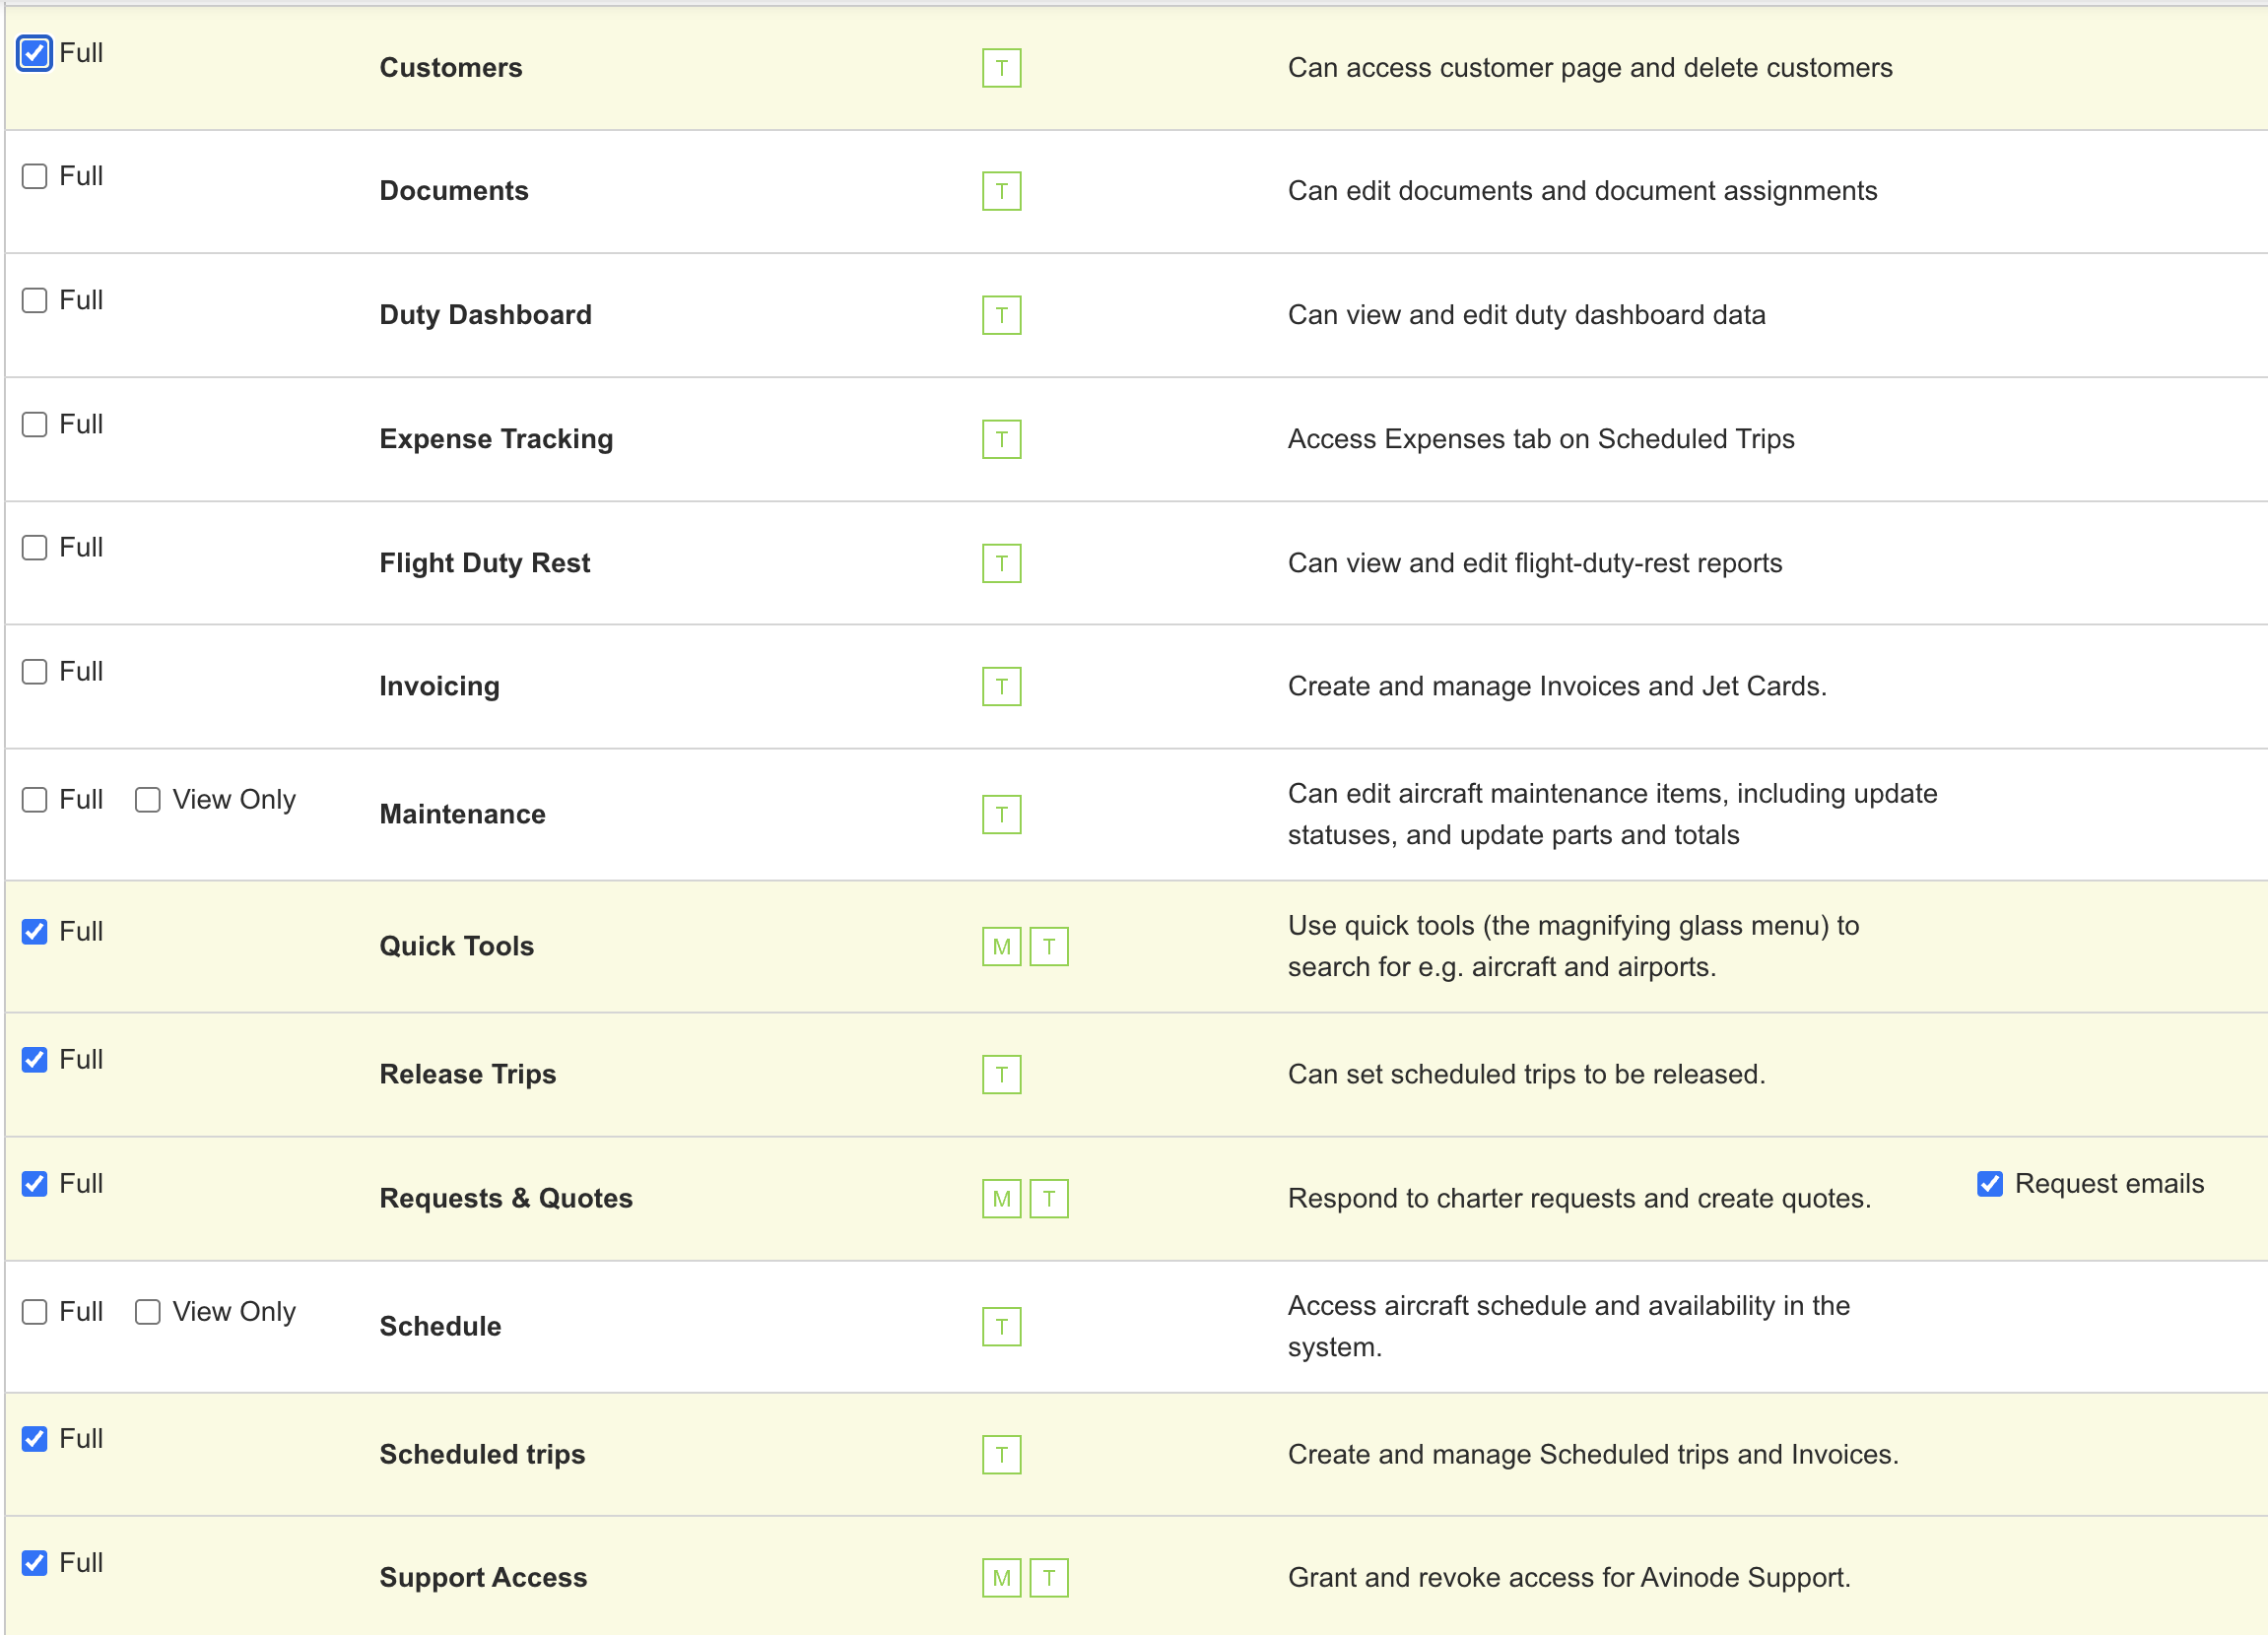Uncheck Full access for Customers
2268x1635 pixels.
point(35,53)
